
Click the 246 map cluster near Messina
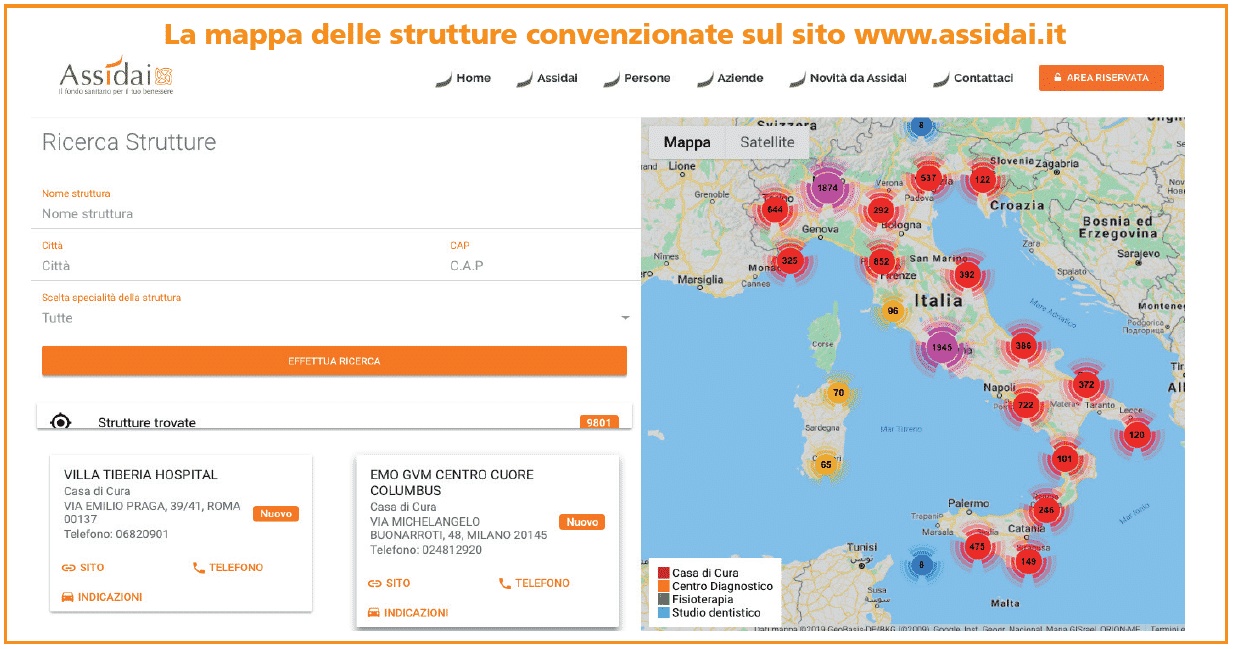(x=1046, y=509)
